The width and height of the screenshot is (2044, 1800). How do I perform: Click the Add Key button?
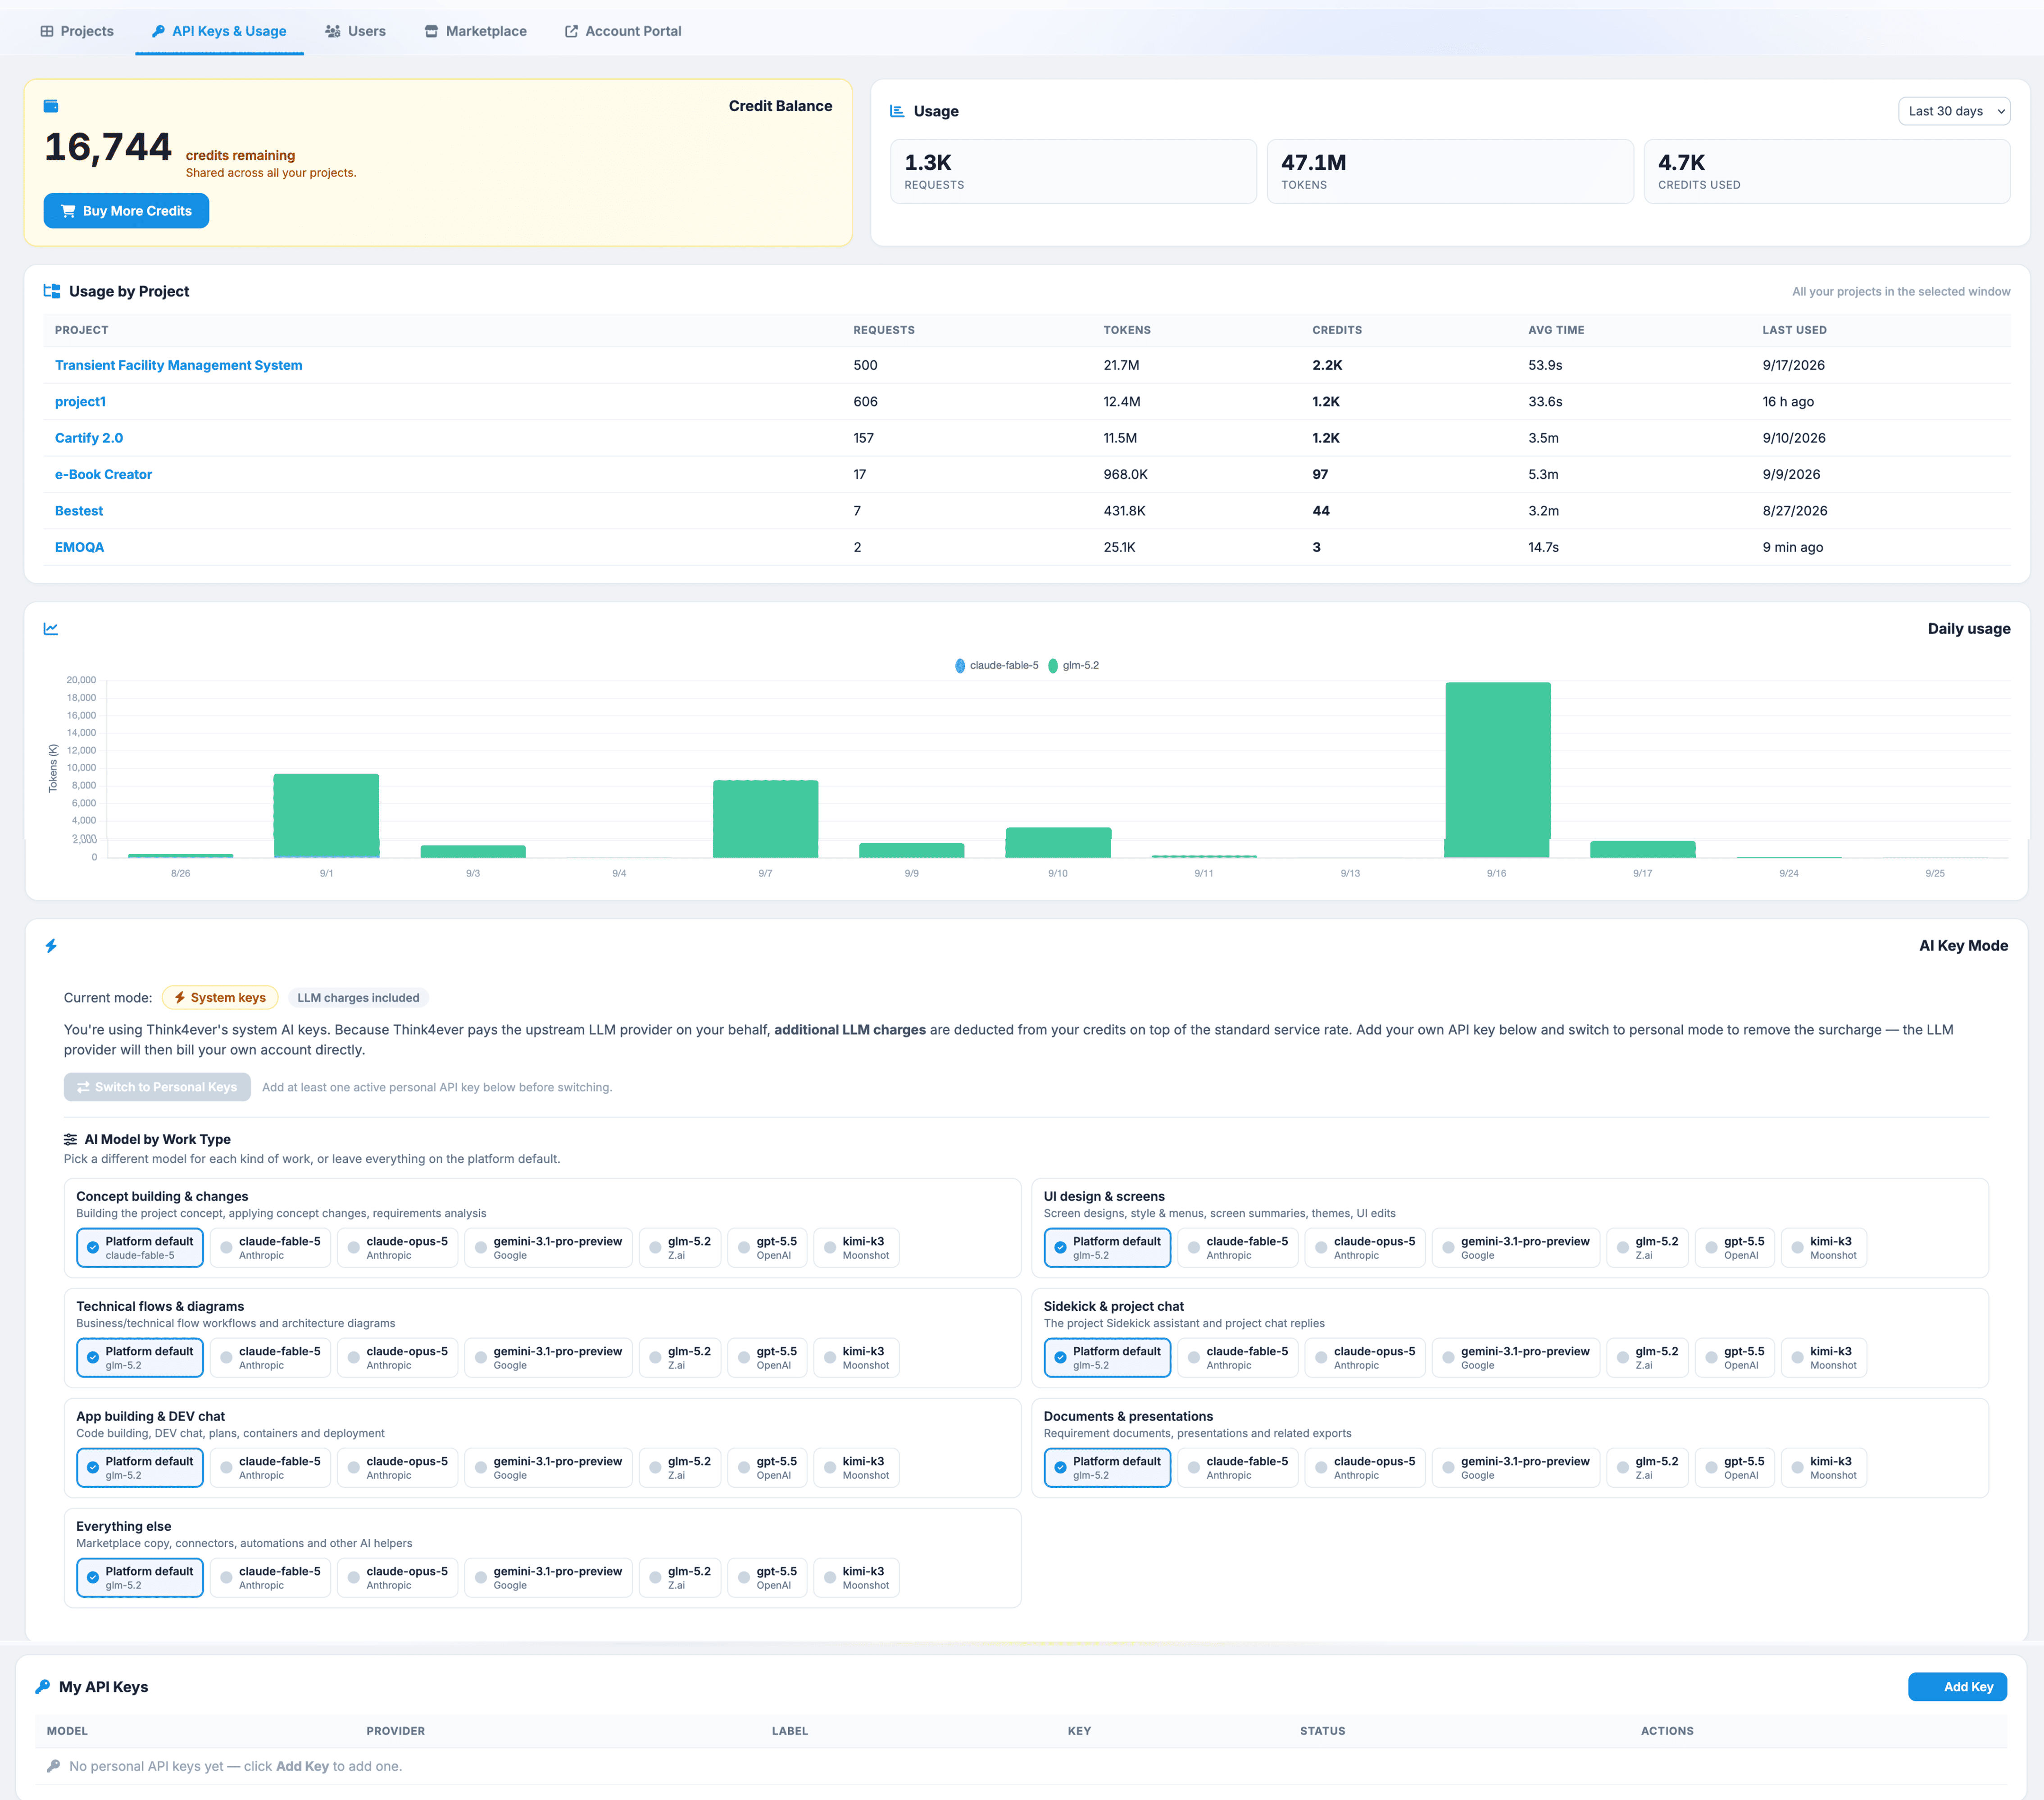click(1957, 1687)
